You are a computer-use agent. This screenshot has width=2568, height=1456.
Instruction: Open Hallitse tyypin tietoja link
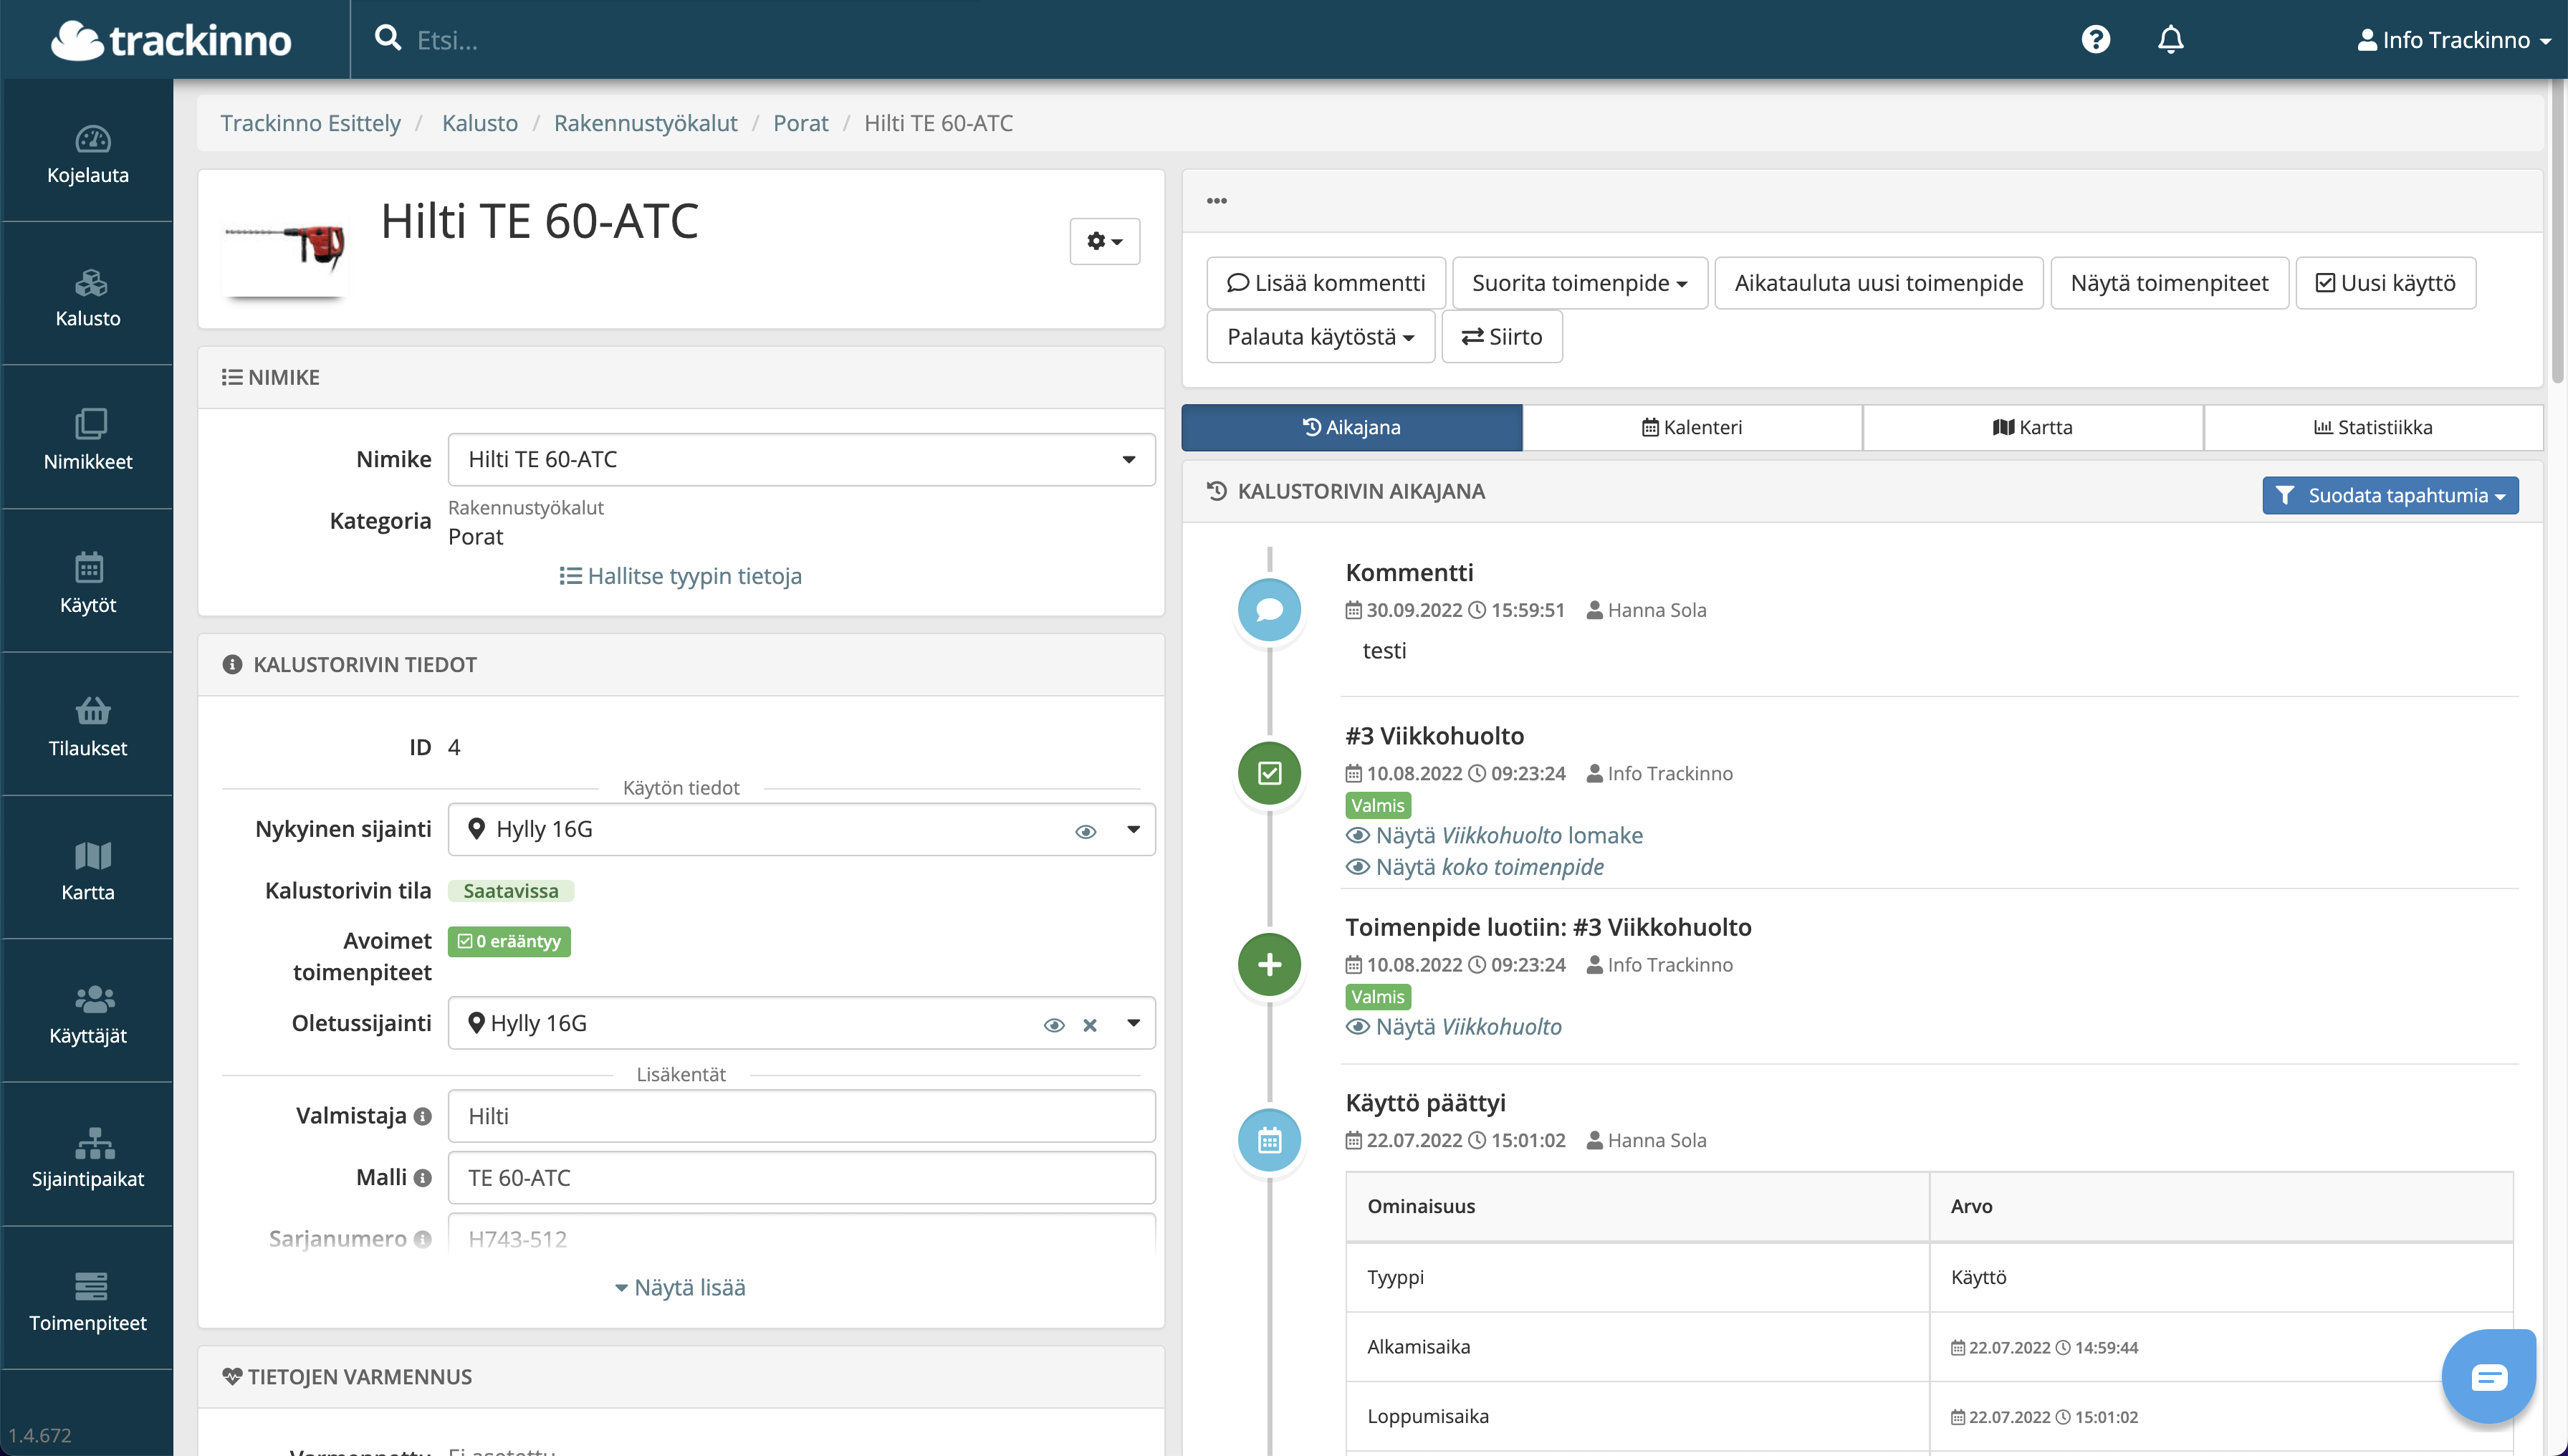point(680,576)
